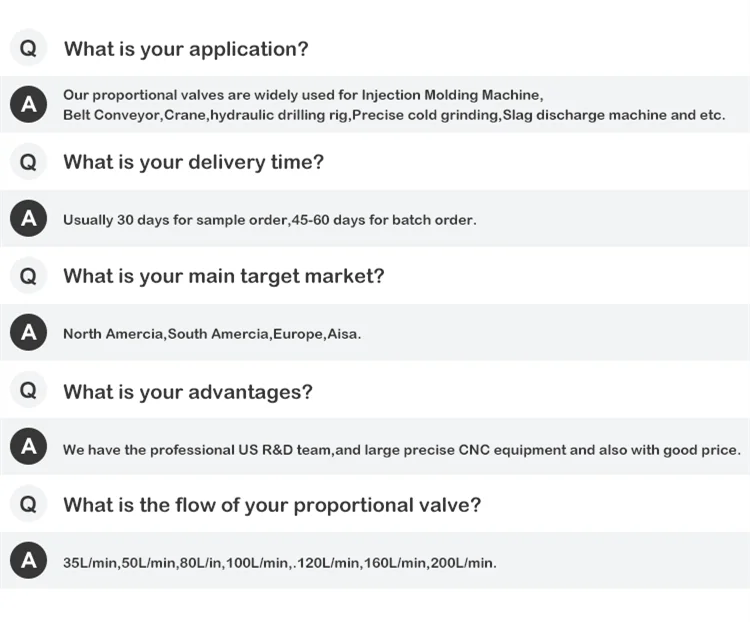Click the sample order delivery time answer
Viewport: 750px width, 622px height.
pyautogui.click(x=269, y=220)
